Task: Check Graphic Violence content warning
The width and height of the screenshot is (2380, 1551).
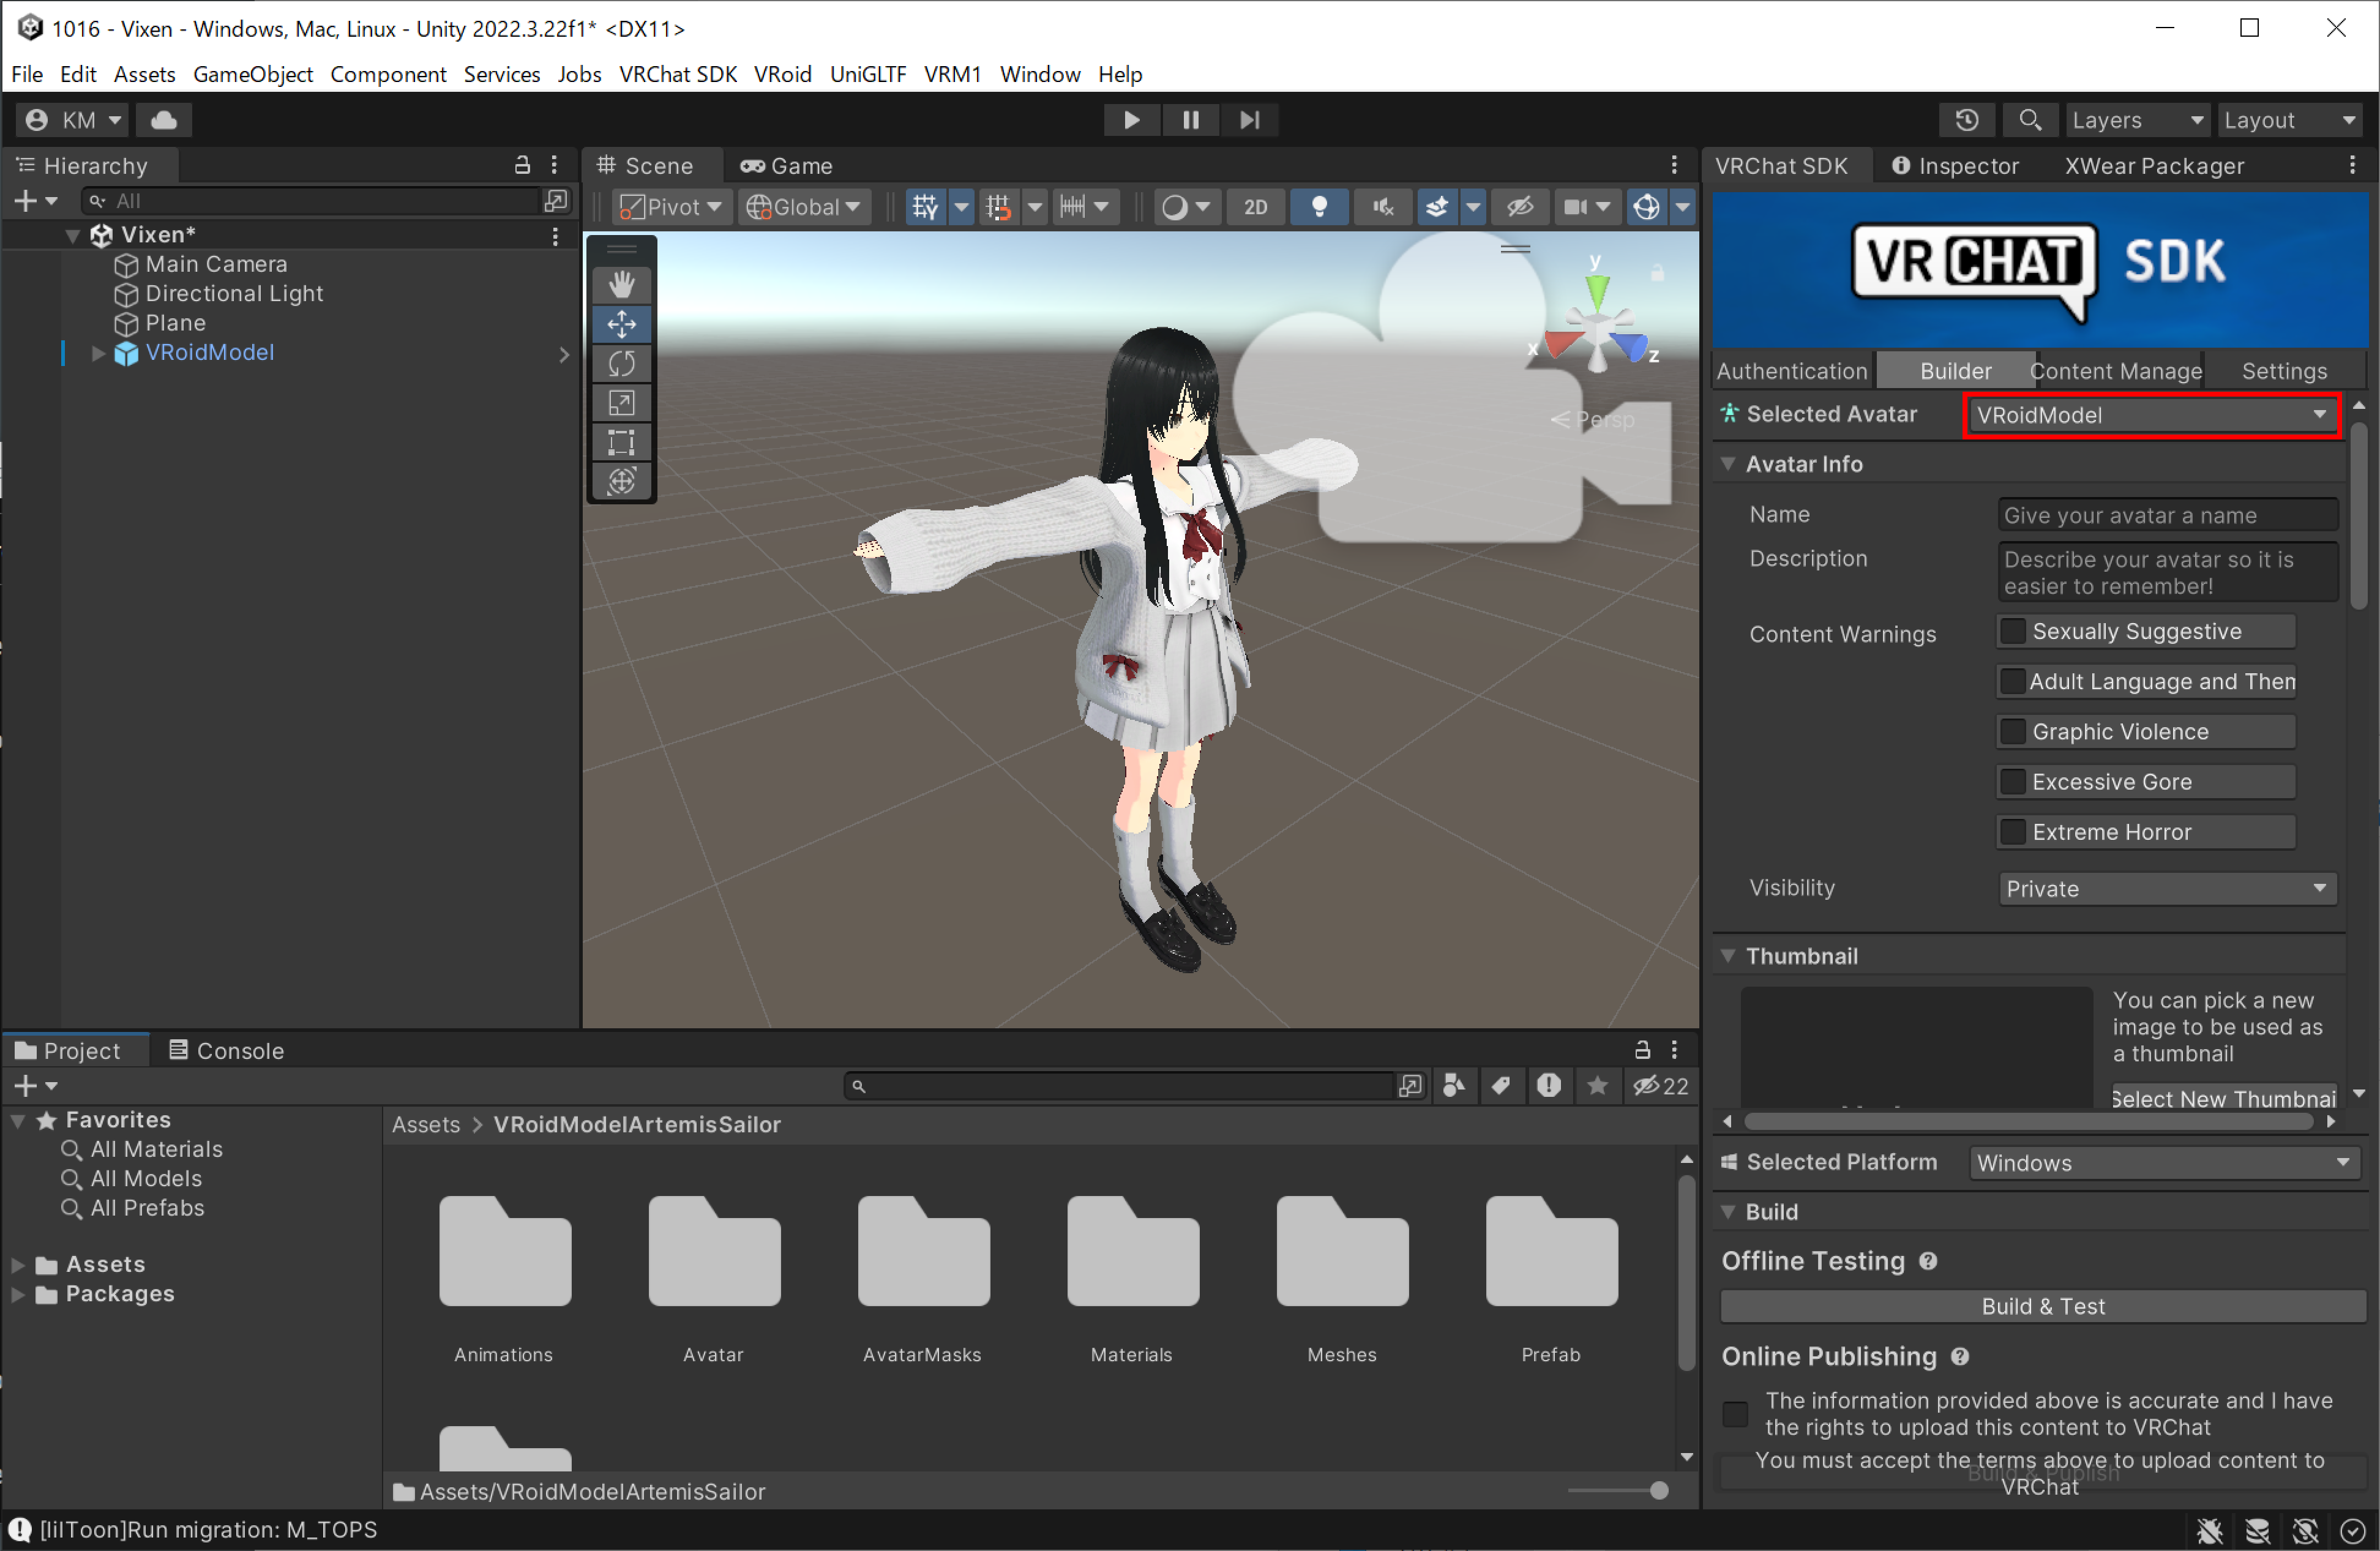Action: (x=2012, y=731)
